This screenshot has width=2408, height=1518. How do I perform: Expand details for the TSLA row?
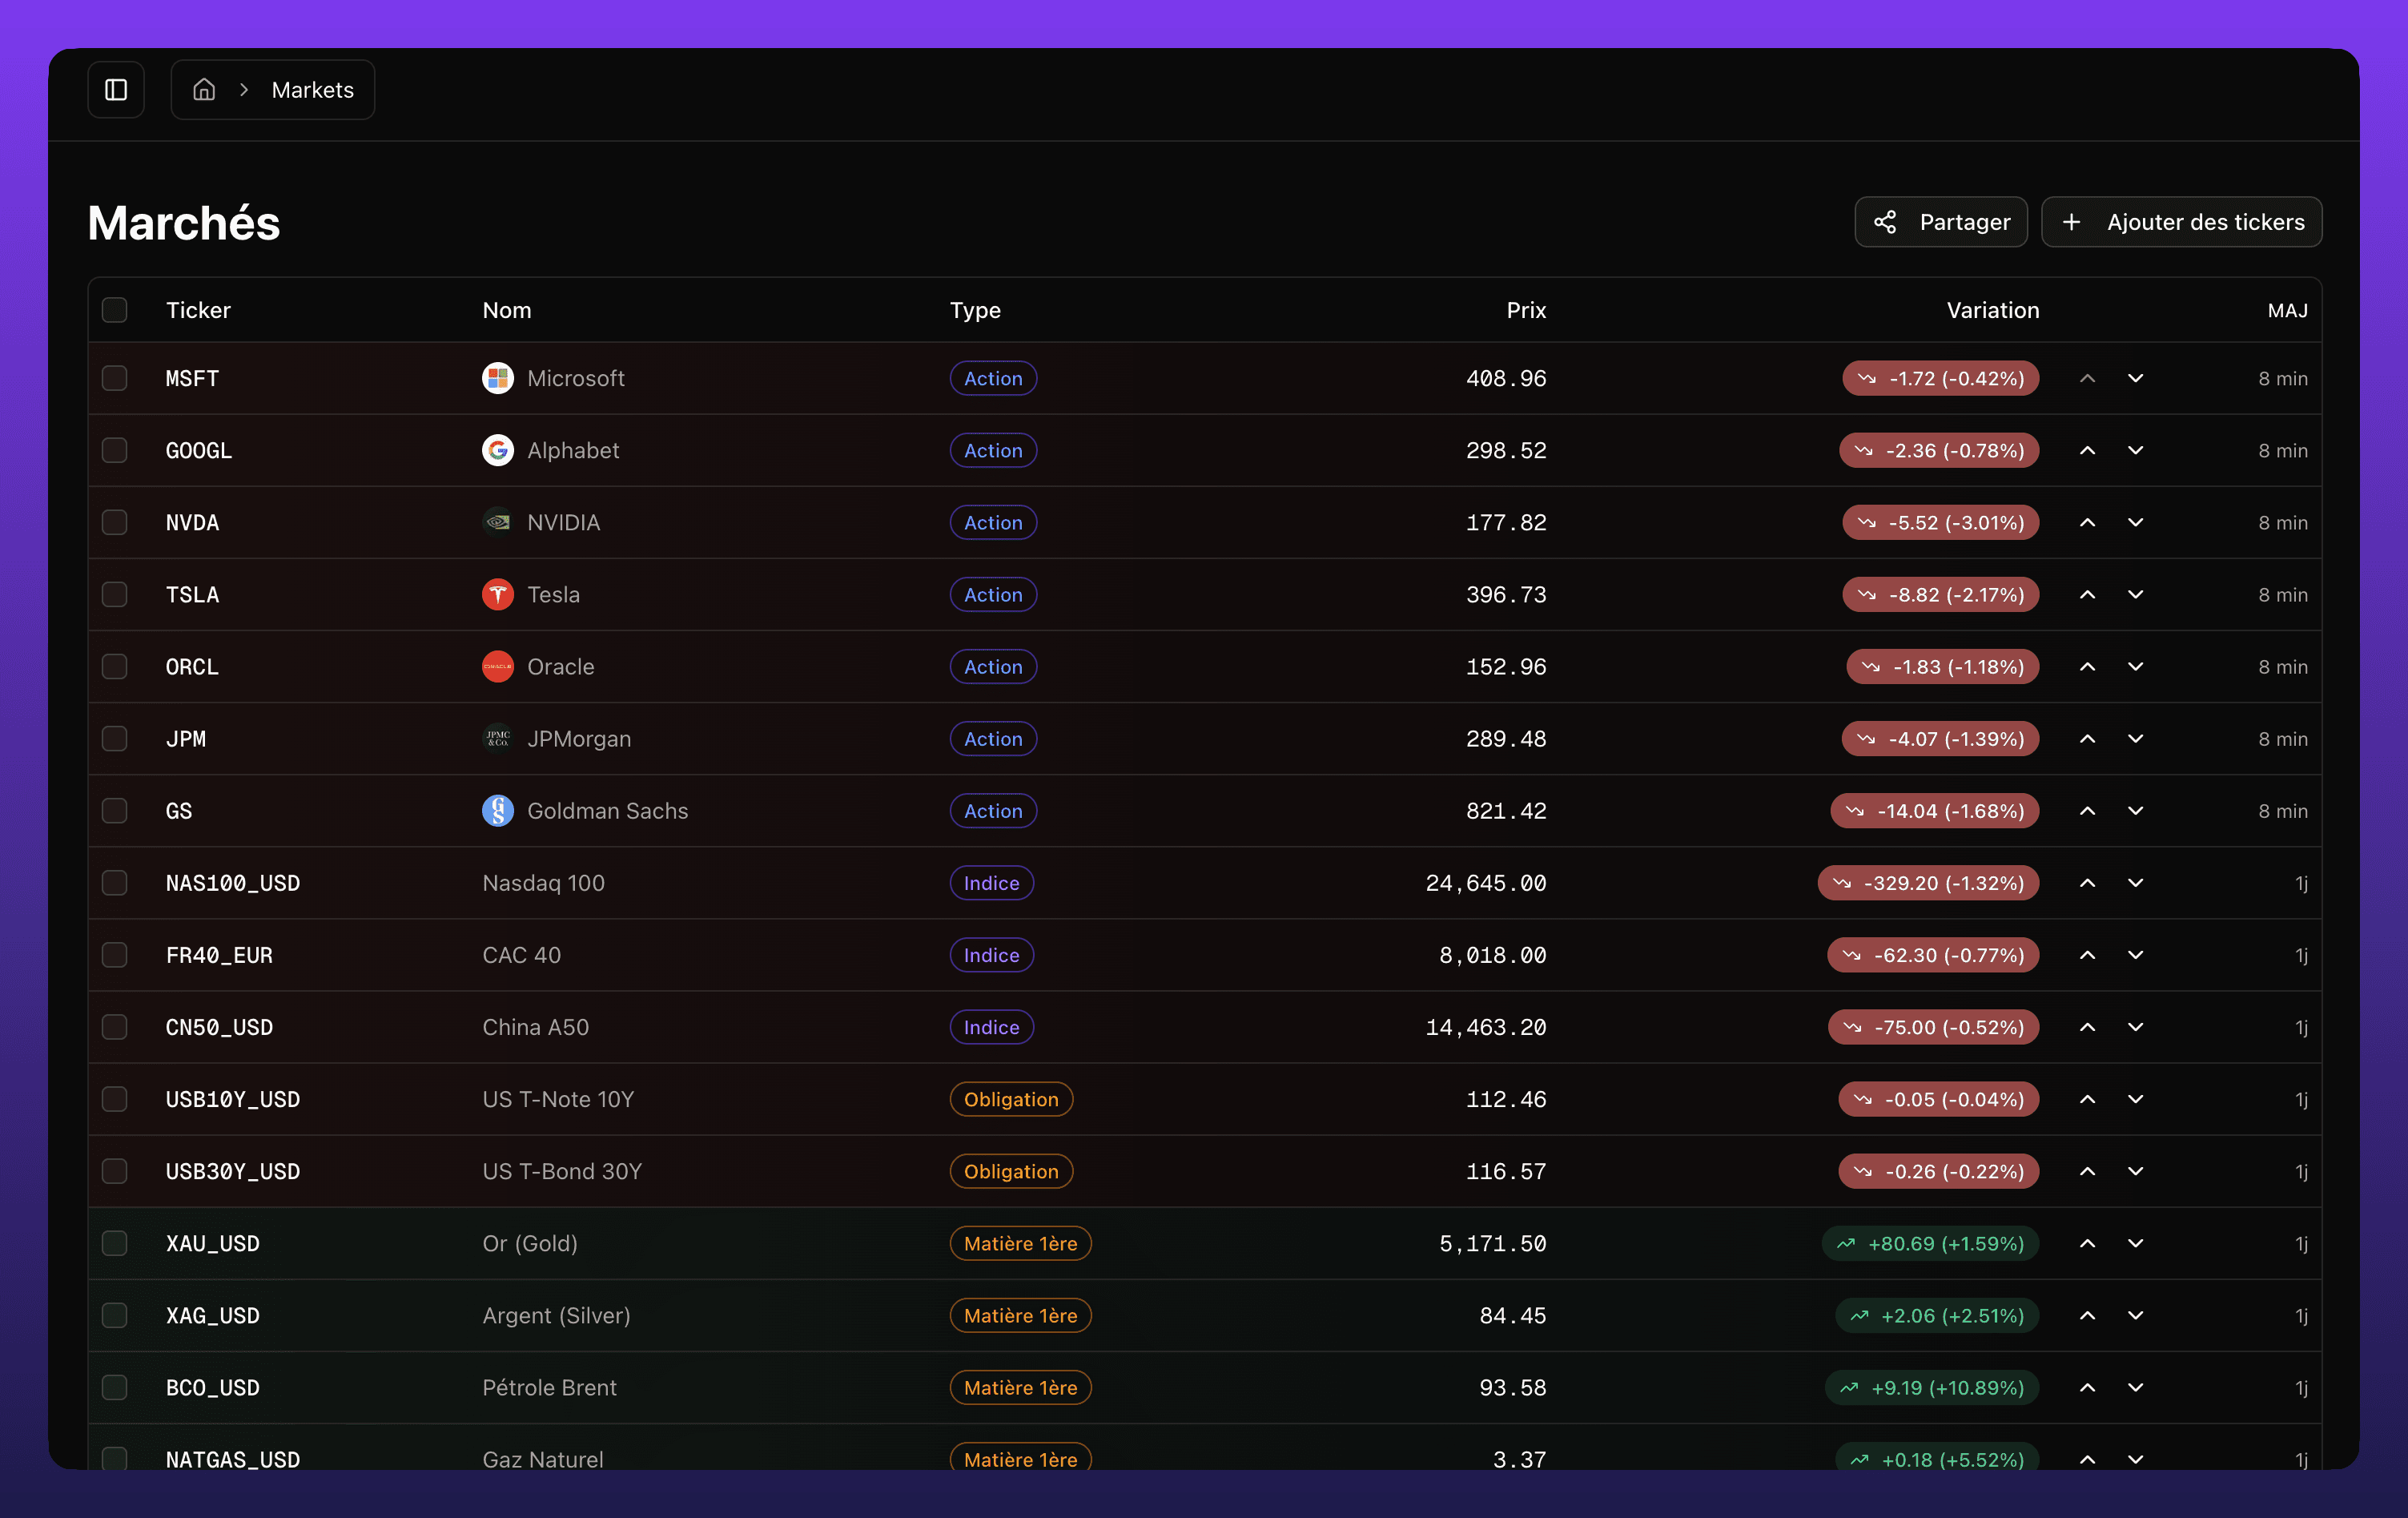(2135, 594)
